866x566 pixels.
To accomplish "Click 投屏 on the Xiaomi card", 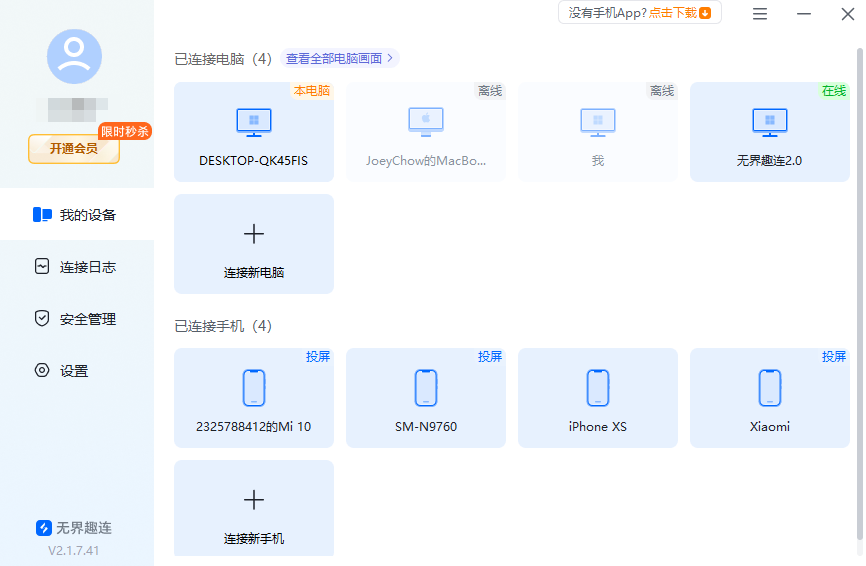I will click(834, 357).
